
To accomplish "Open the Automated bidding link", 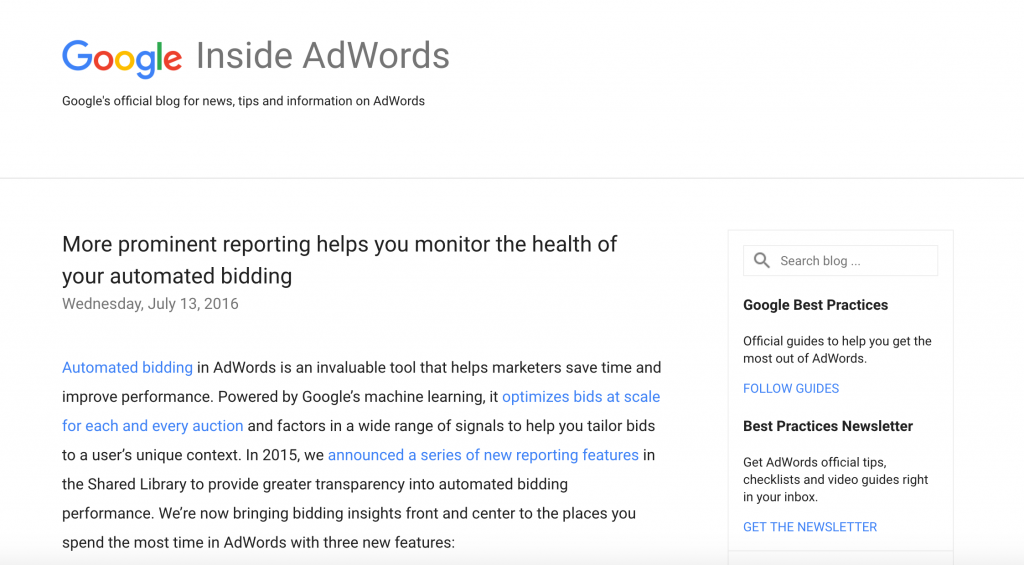I will point(127,368).
